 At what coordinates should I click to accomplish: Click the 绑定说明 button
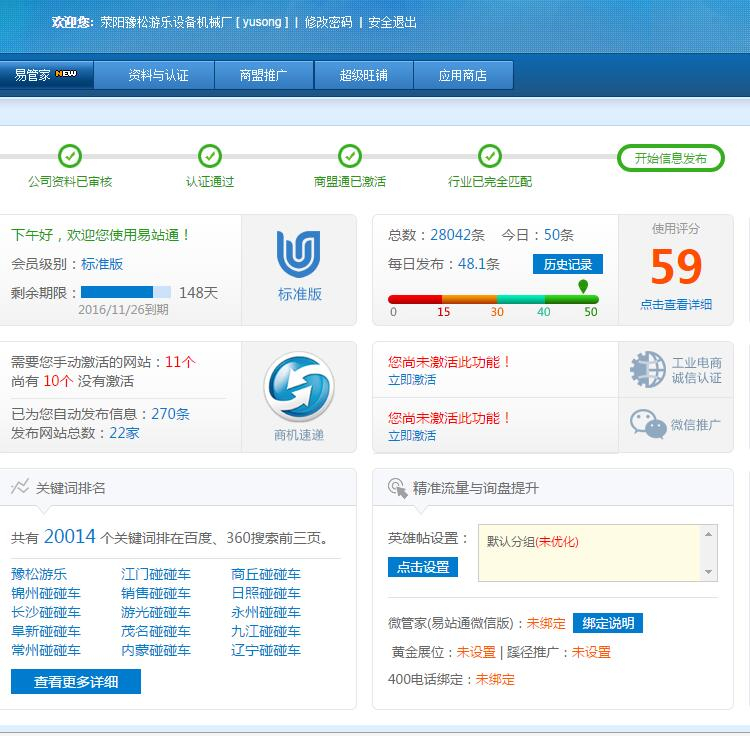coord(608,623)
